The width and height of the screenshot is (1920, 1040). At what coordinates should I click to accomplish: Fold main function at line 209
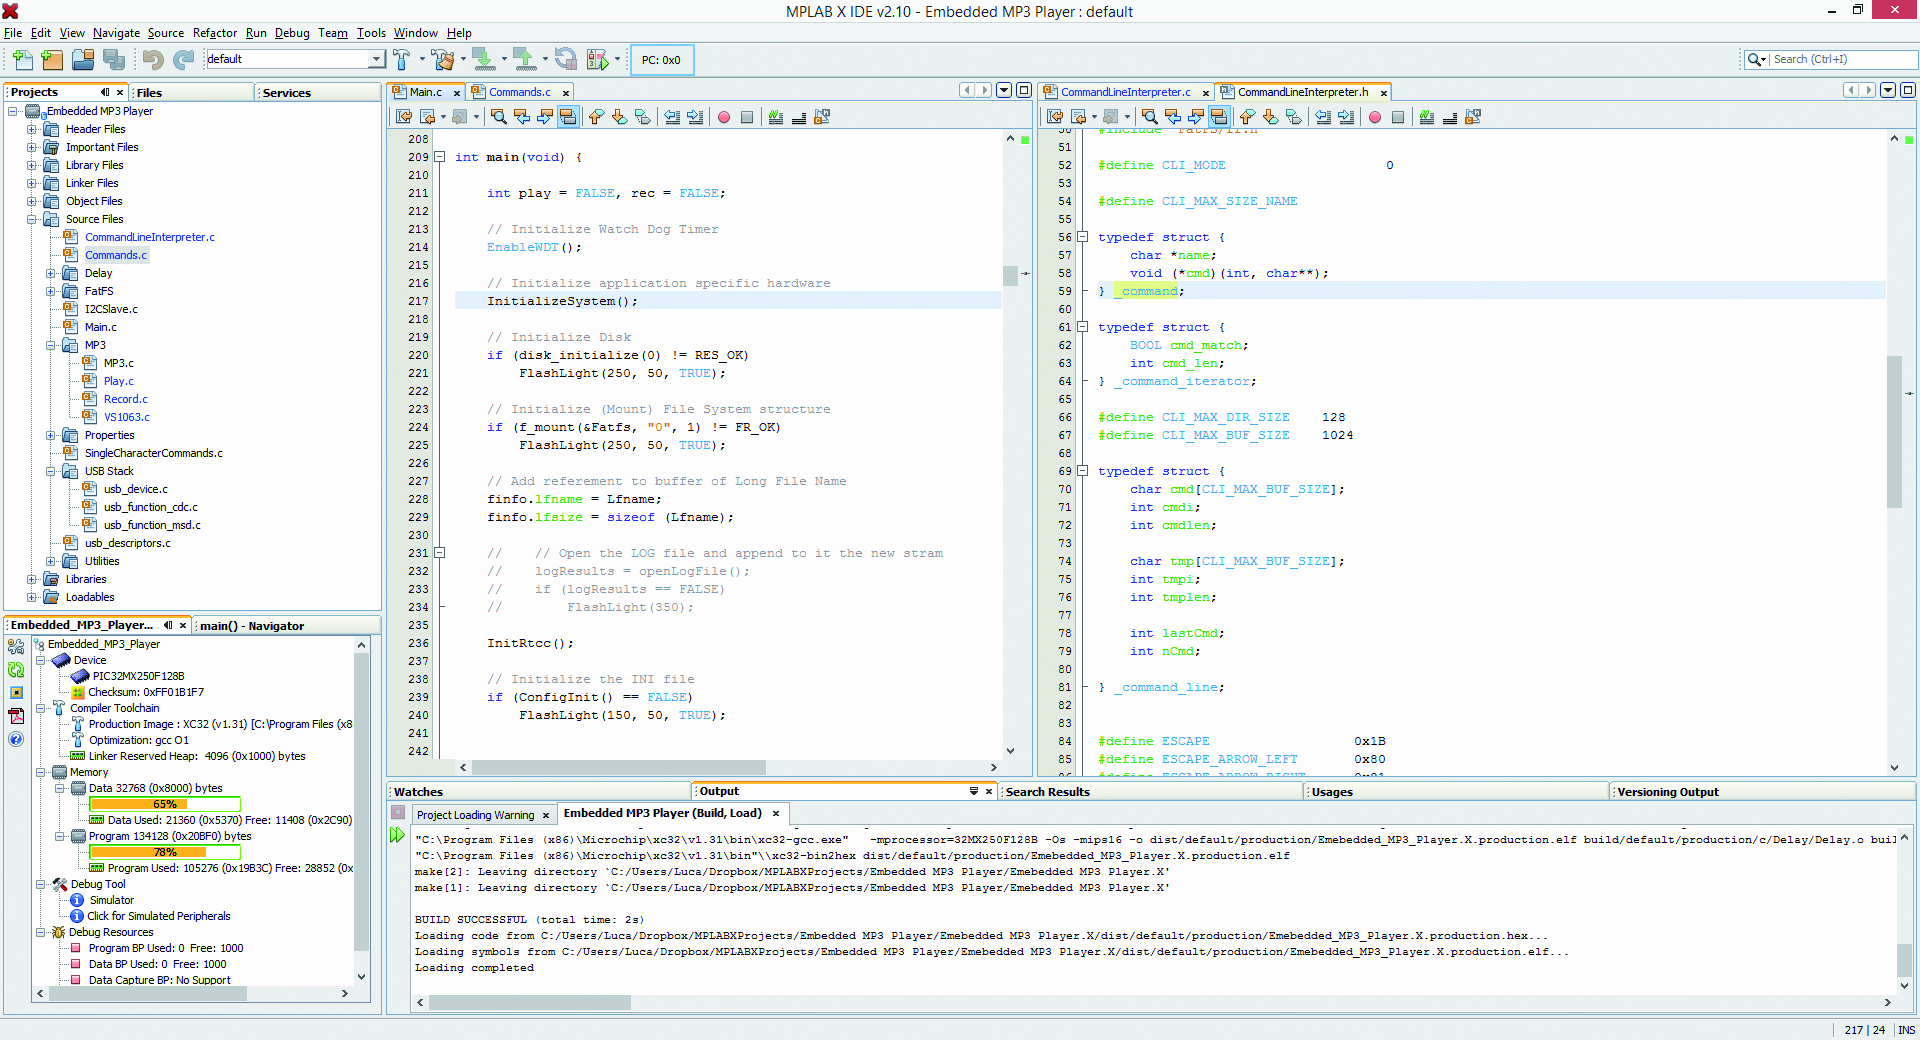coord(439,157)
